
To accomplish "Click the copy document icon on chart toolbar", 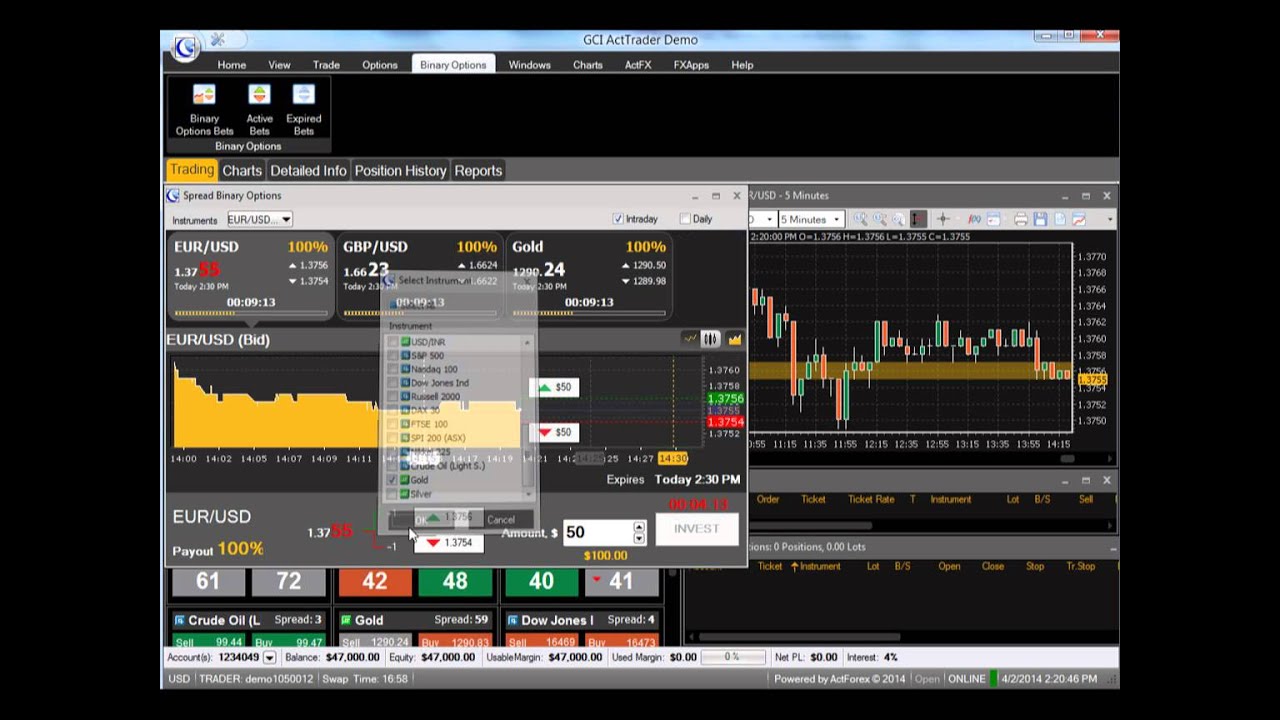I will tap(1059, 219).
